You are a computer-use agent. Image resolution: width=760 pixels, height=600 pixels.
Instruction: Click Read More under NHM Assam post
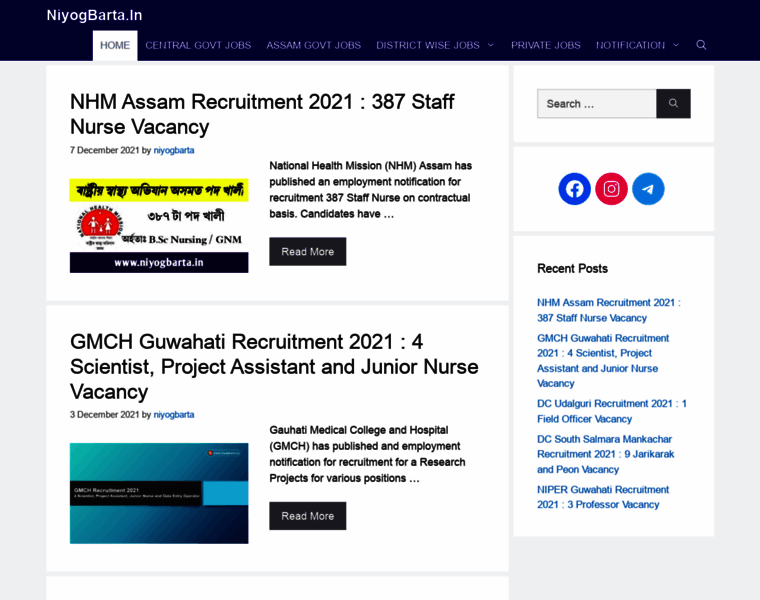tap(308, 252)
